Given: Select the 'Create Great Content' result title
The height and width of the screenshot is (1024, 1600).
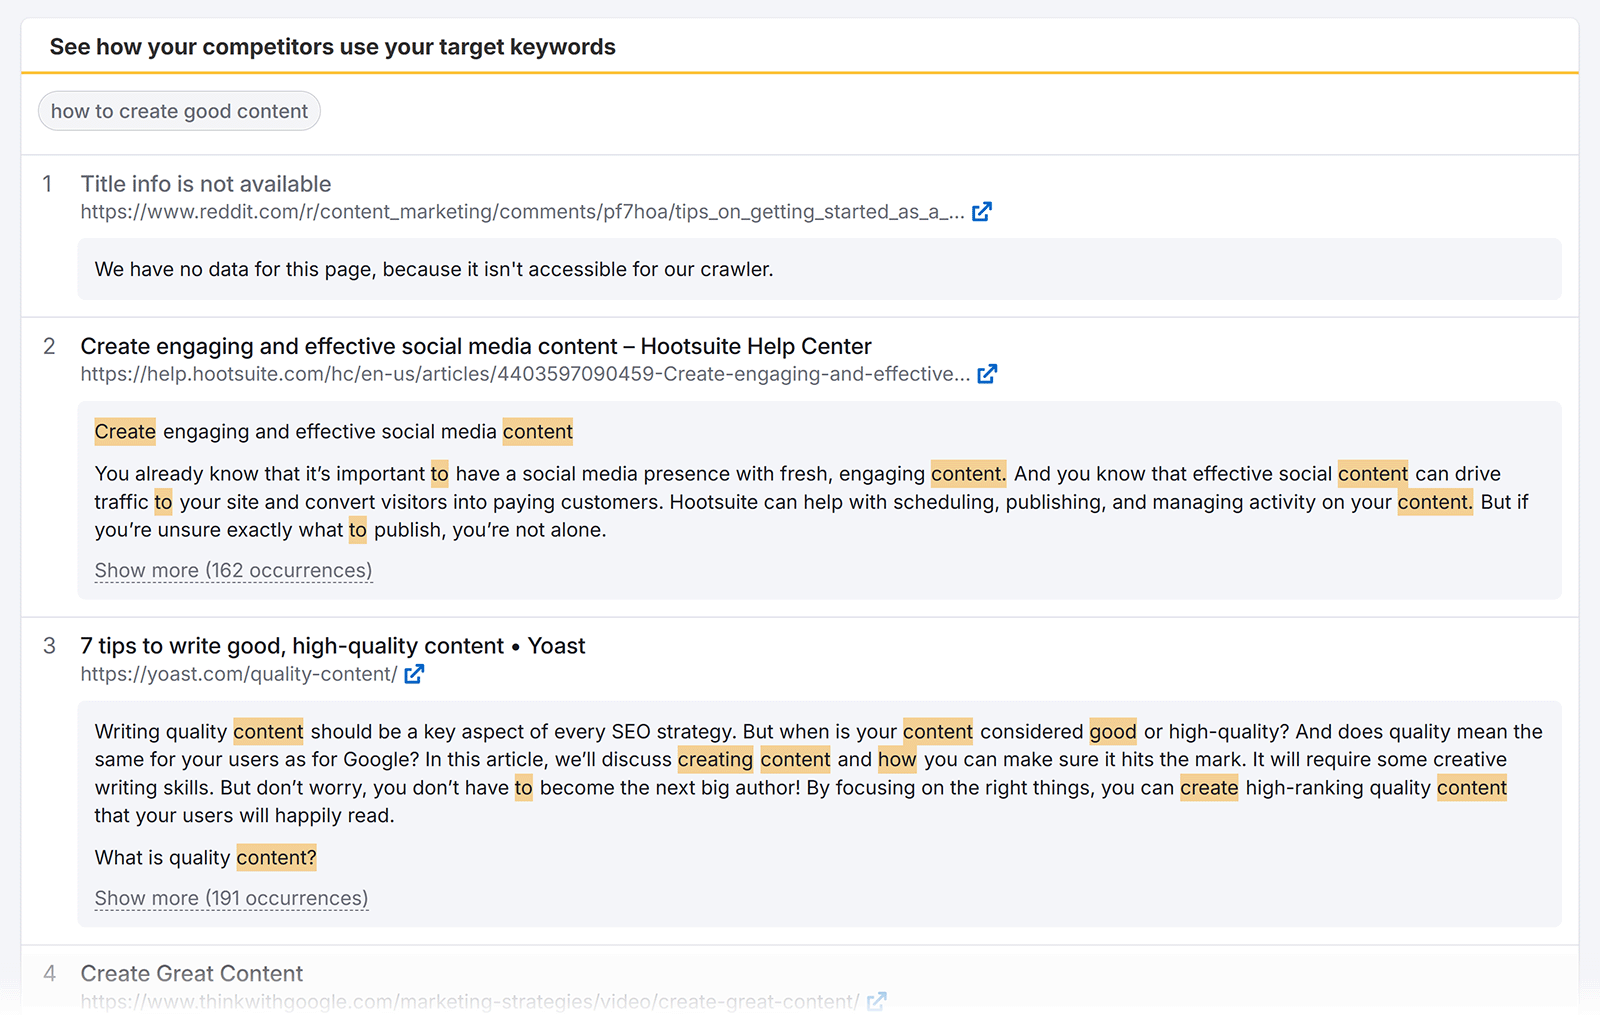Looking at the screenshot, I should pos(191,972).
